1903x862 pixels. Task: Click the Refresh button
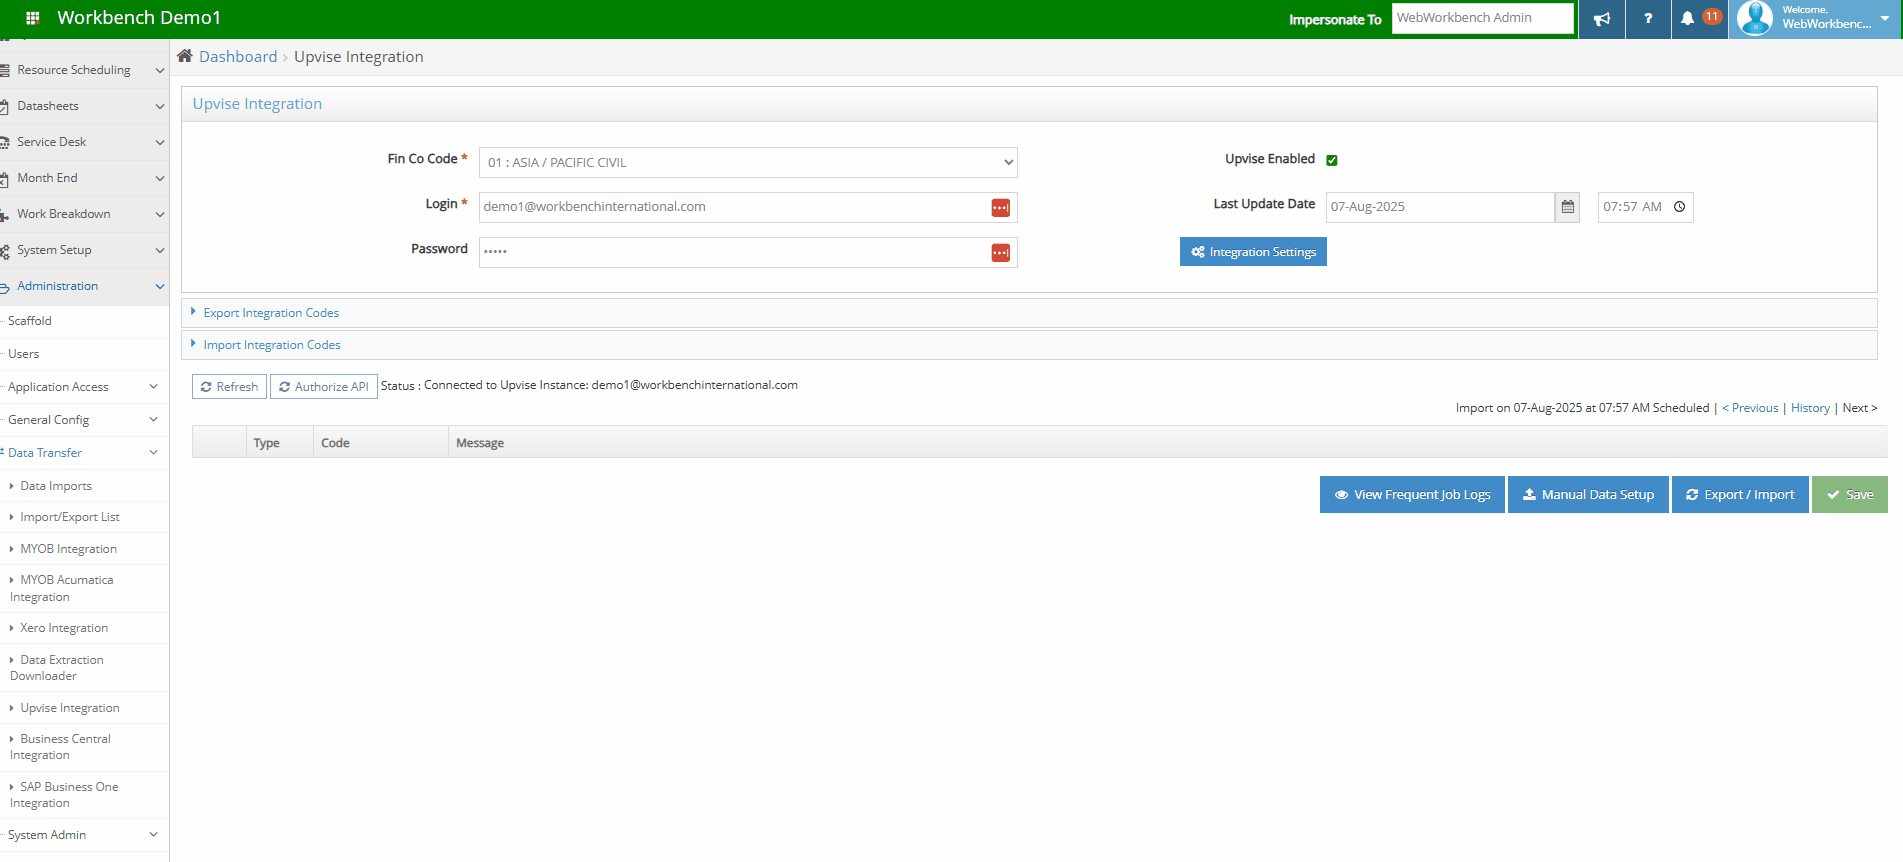[229, 387]
